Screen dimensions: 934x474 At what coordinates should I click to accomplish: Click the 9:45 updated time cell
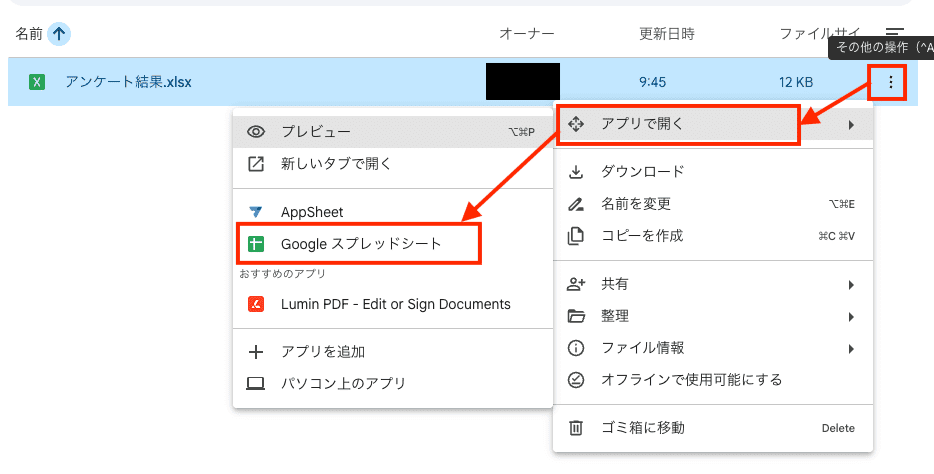tap(652, 82)
